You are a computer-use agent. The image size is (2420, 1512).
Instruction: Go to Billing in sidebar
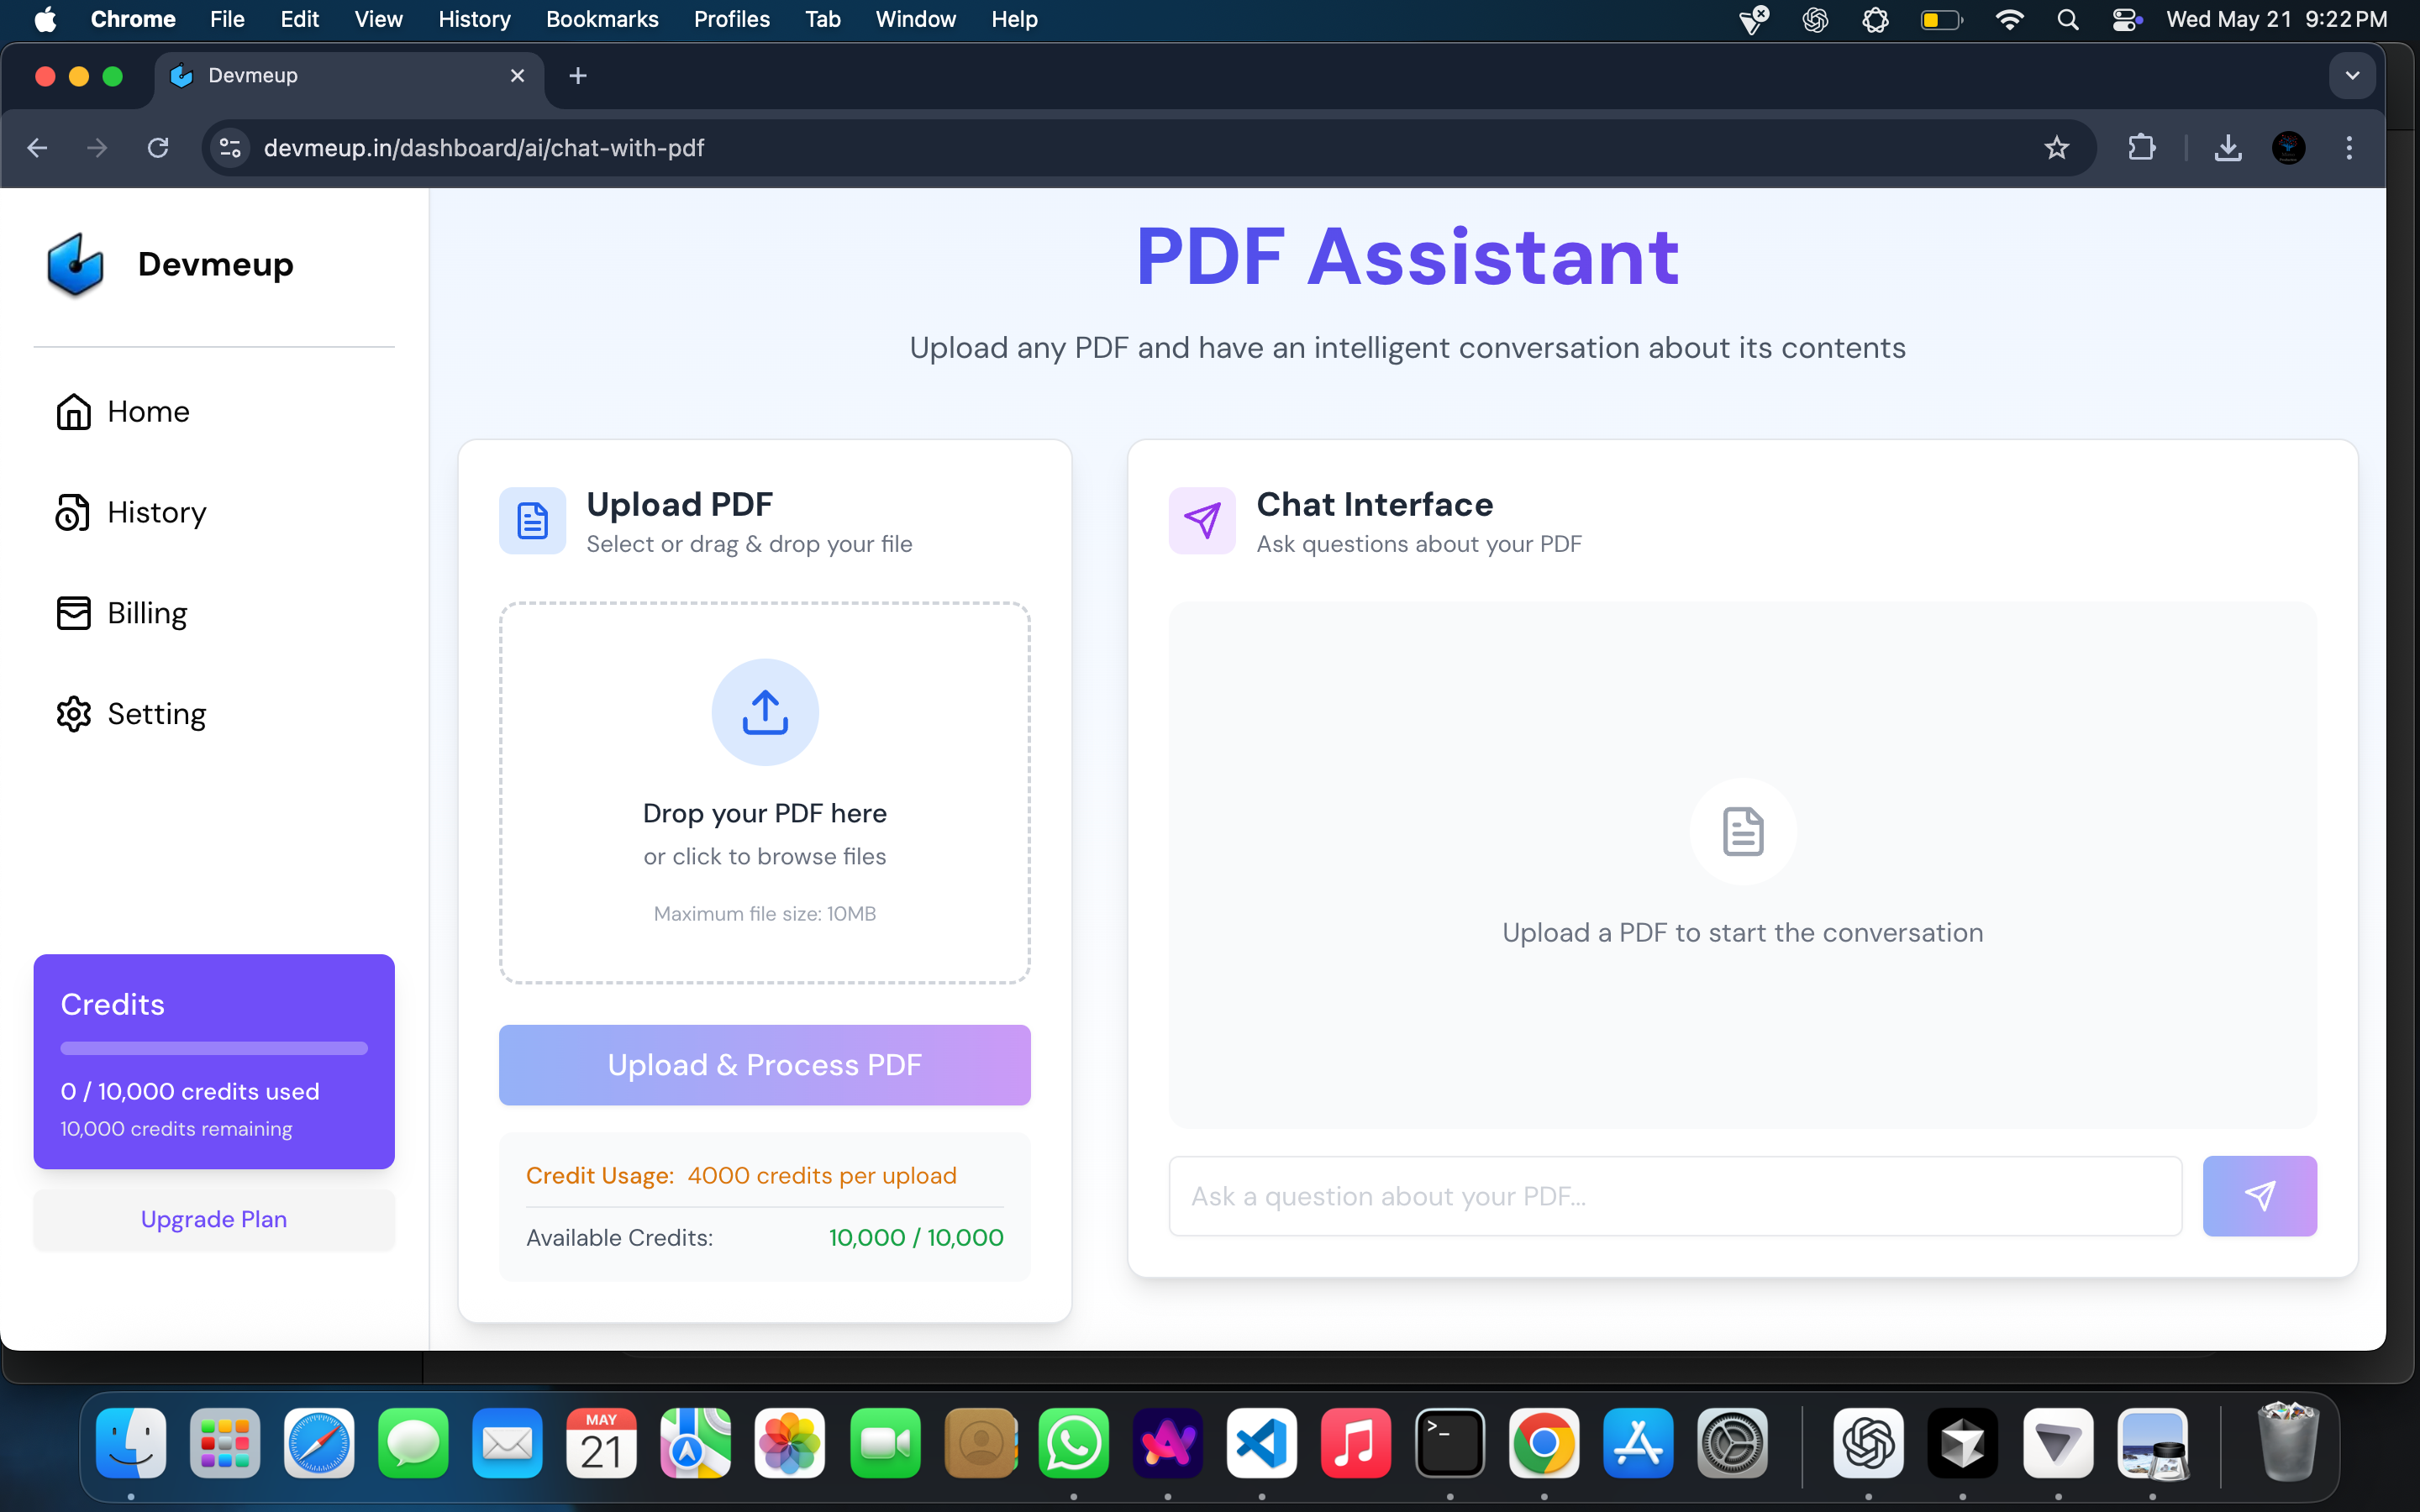[x=147, y=612]
